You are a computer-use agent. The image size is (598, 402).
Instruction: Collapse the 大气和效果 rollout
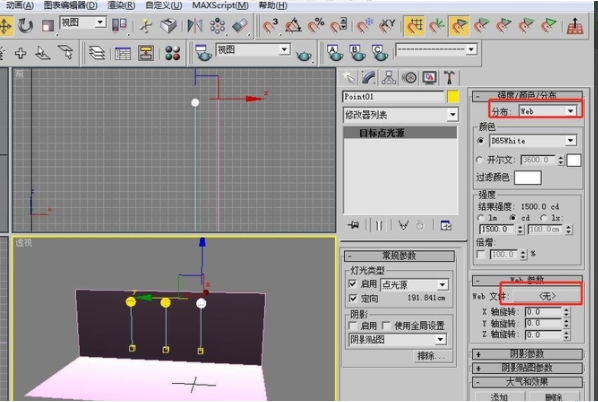click(527, 382)
